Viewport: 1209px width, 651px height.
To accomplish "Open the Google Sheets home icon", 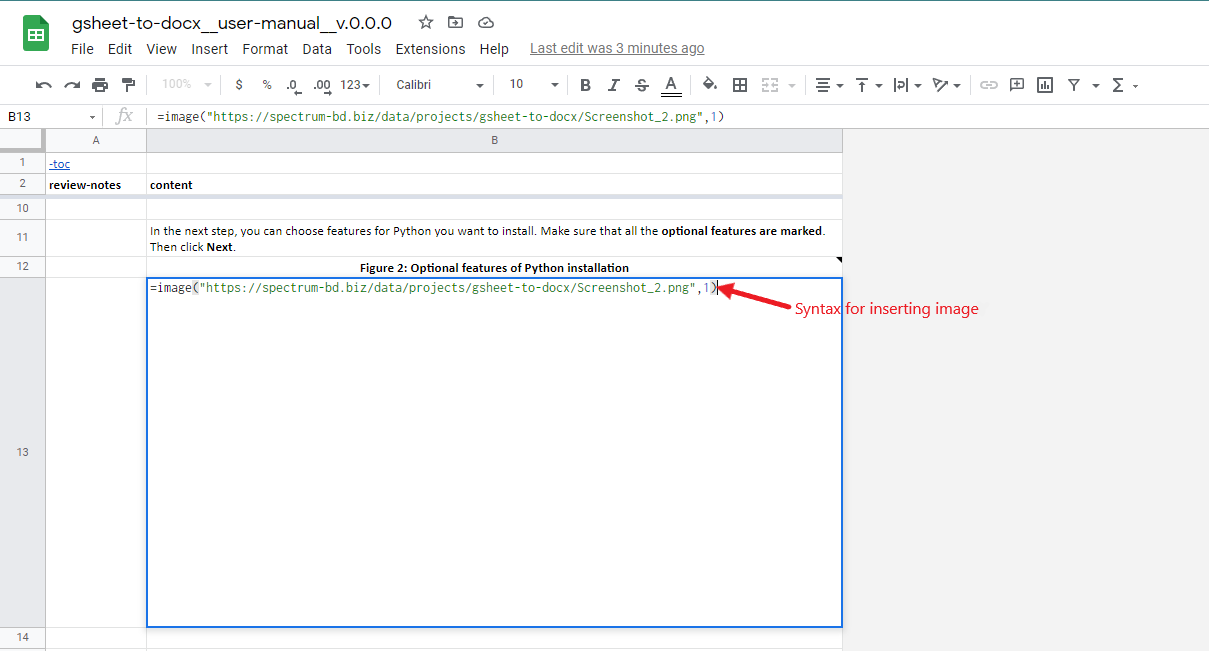I will [36, 35].
